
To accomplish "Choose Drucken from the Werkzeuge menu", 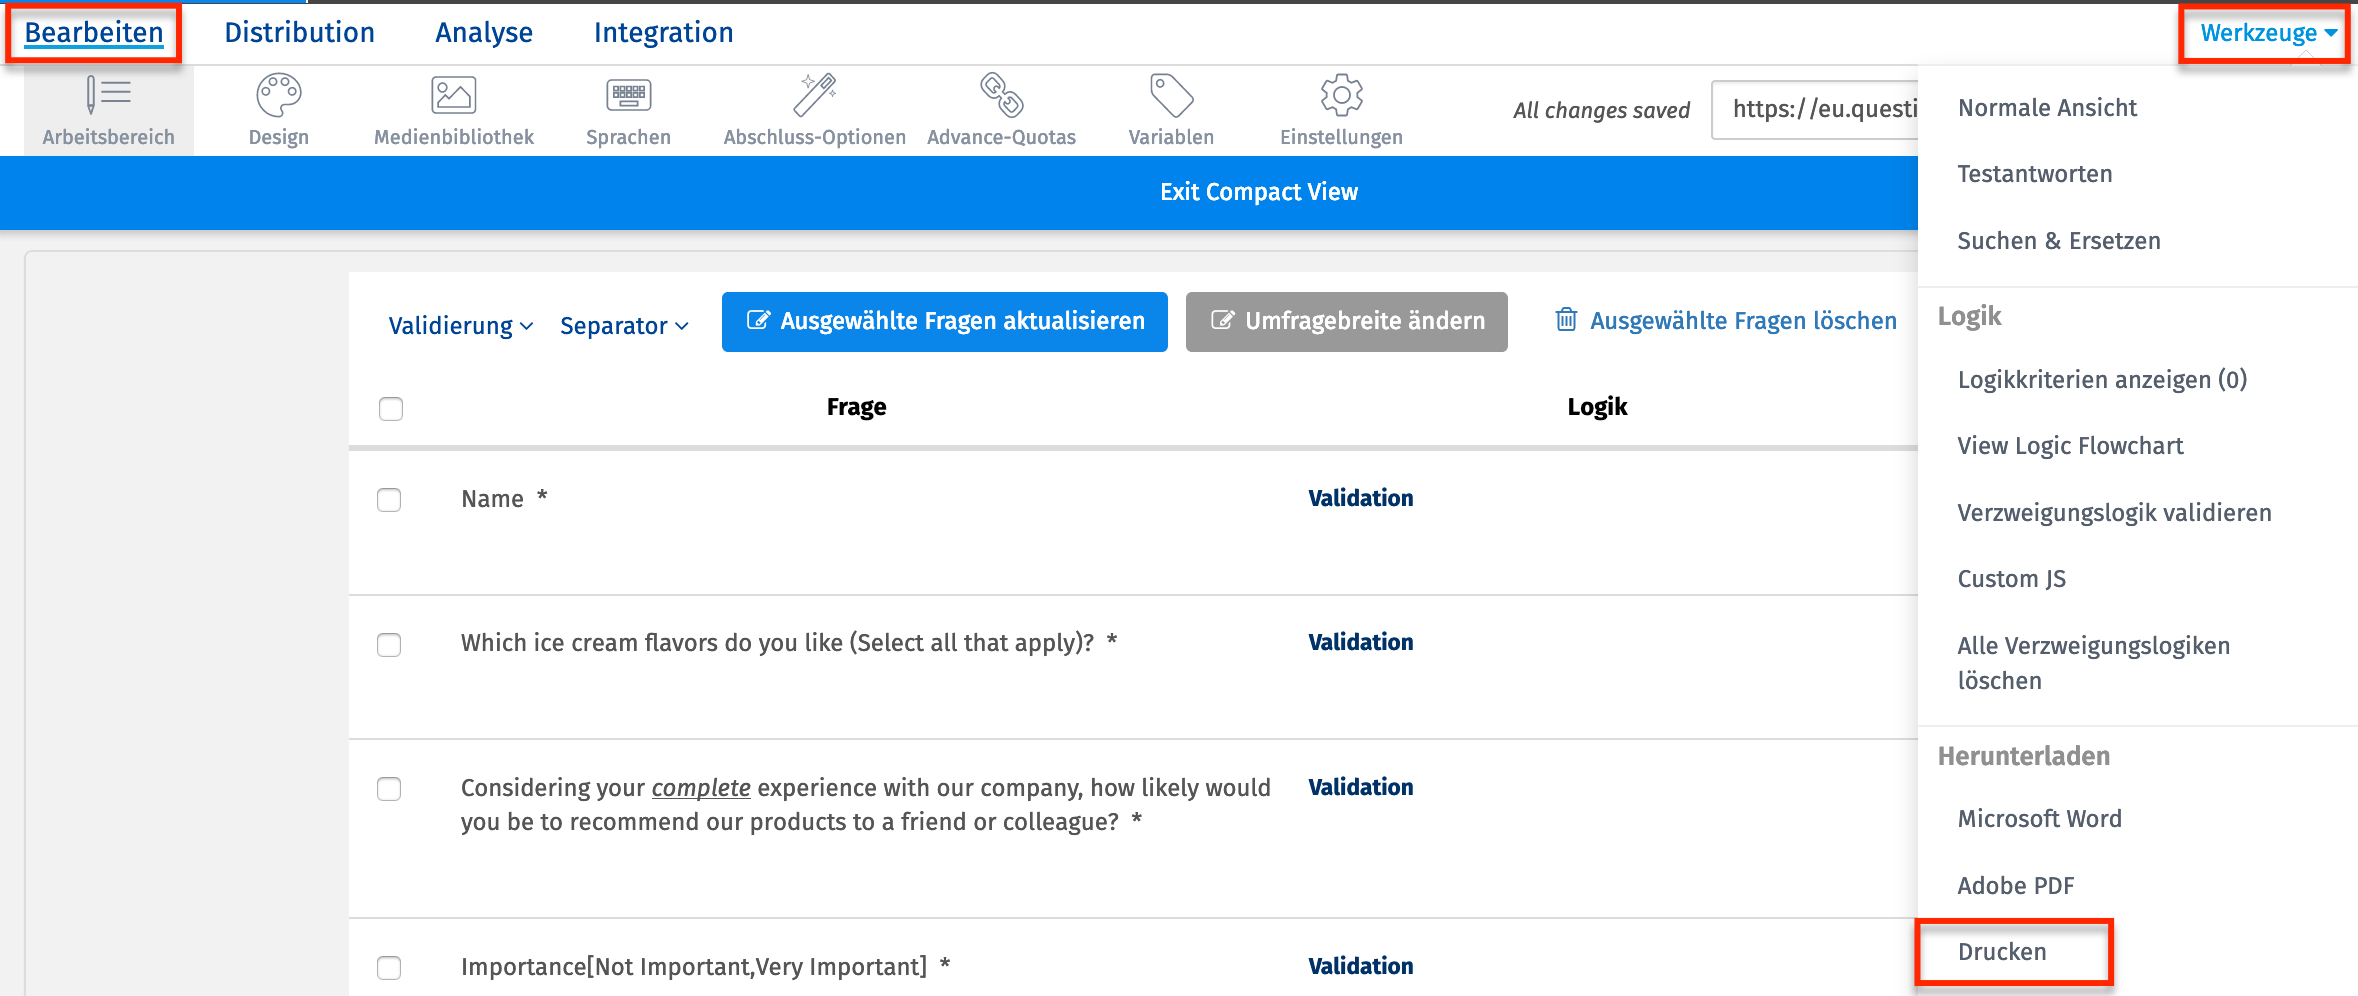I will (x=2002, y=952).
